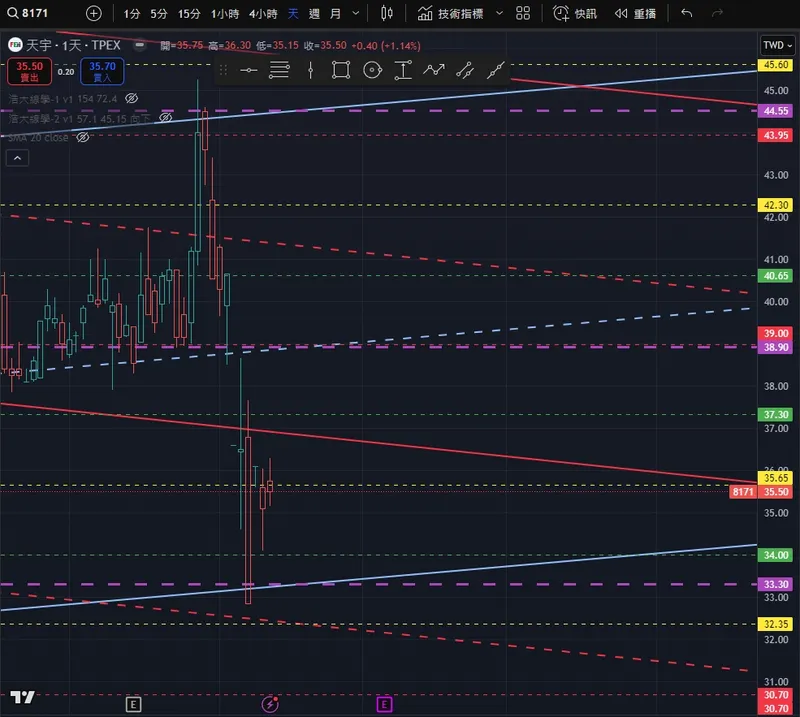Click the green 40.65 price label
This screenshot has width=800, height=717.
[x=776, y=276]
